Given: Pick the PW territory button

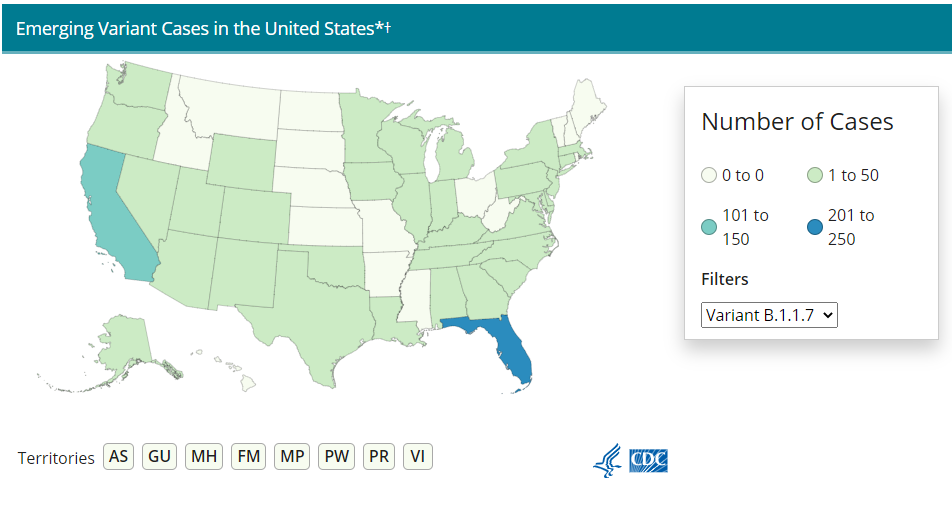Looking at the screenshot, I should tap(336, 456).
